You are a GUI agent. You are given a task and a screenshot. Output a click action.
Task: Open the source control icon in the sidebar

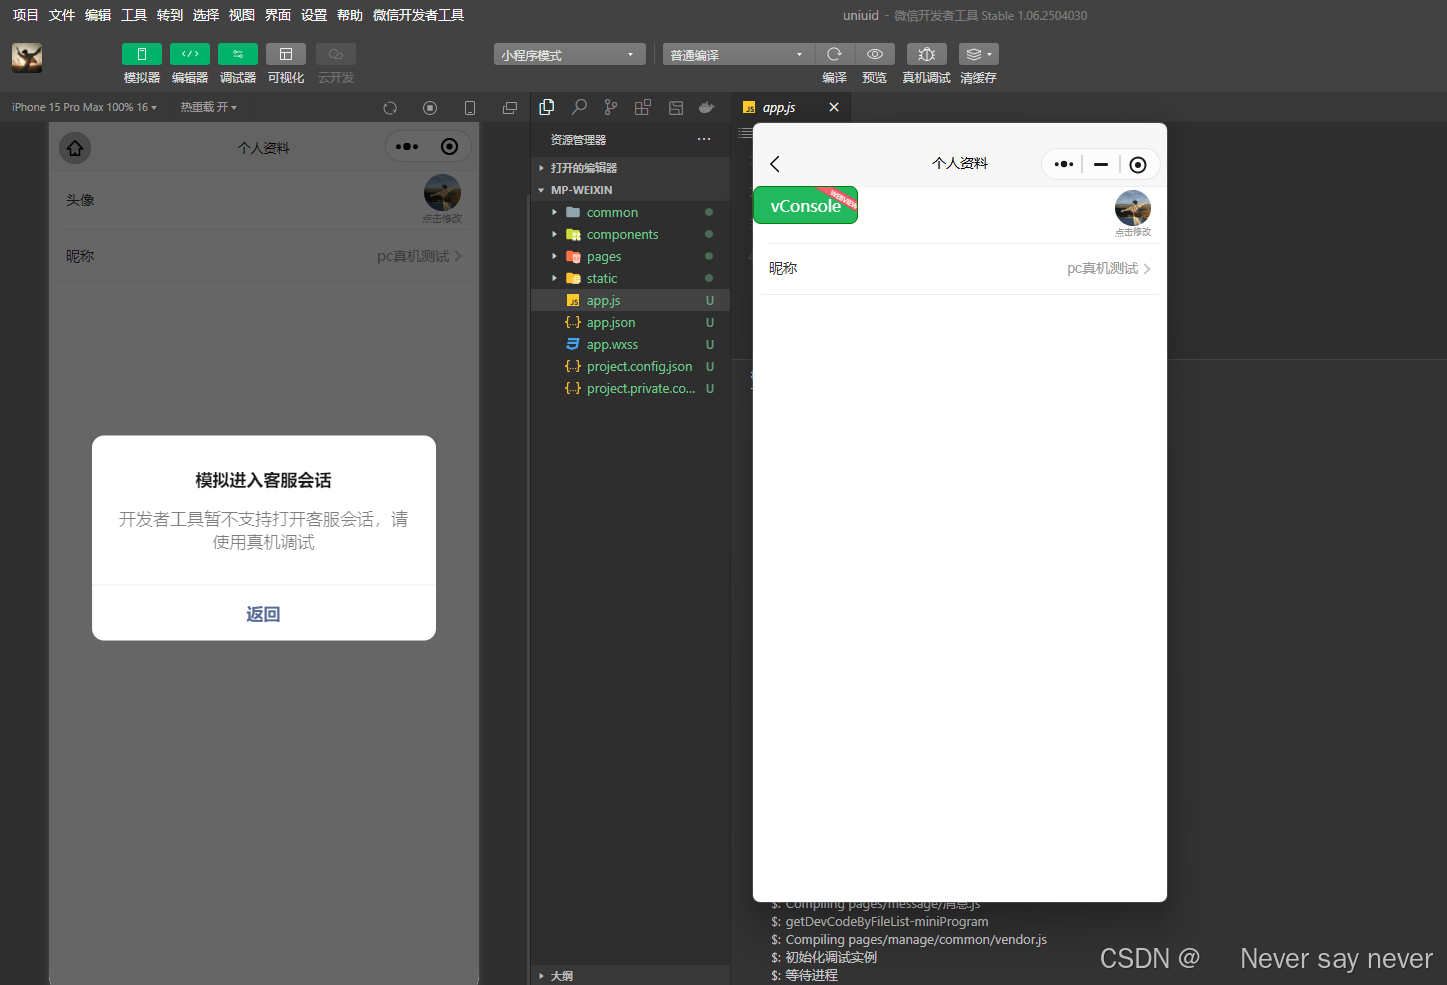(x=611, y=107)
